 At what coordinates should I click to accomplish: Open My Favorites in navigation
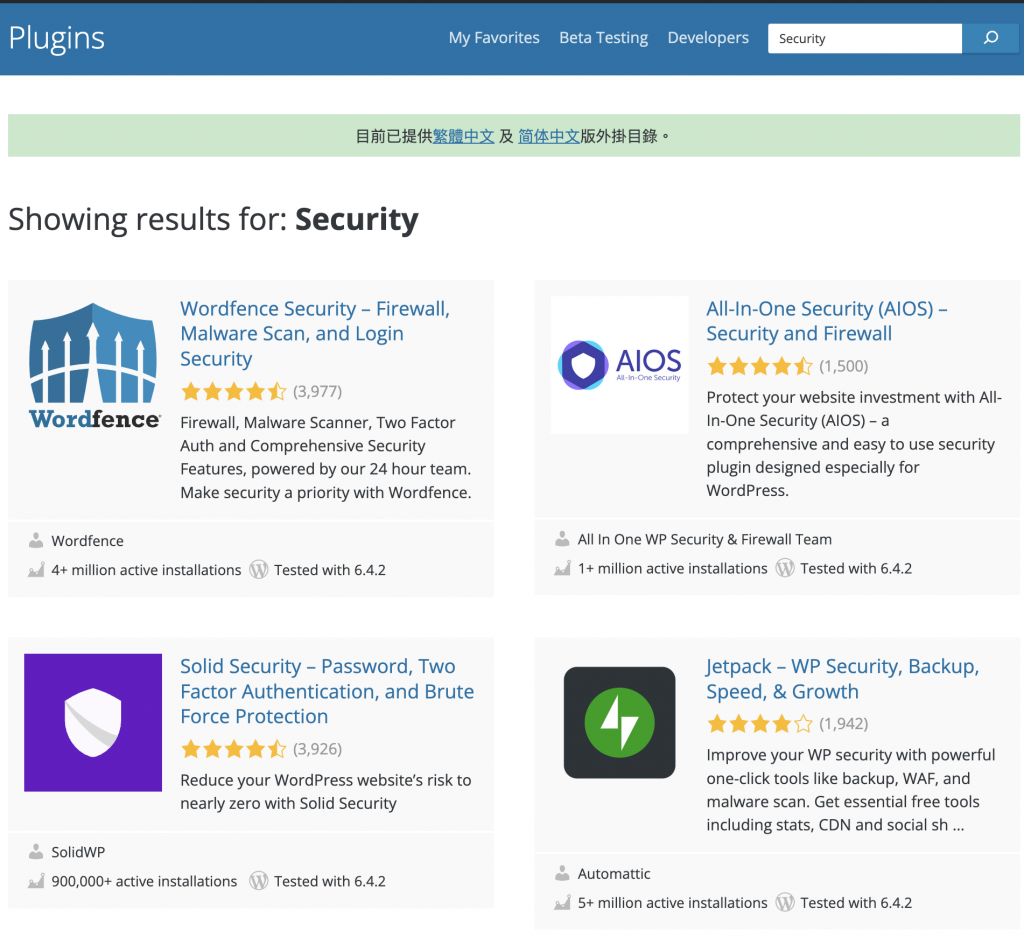[494, 38]
